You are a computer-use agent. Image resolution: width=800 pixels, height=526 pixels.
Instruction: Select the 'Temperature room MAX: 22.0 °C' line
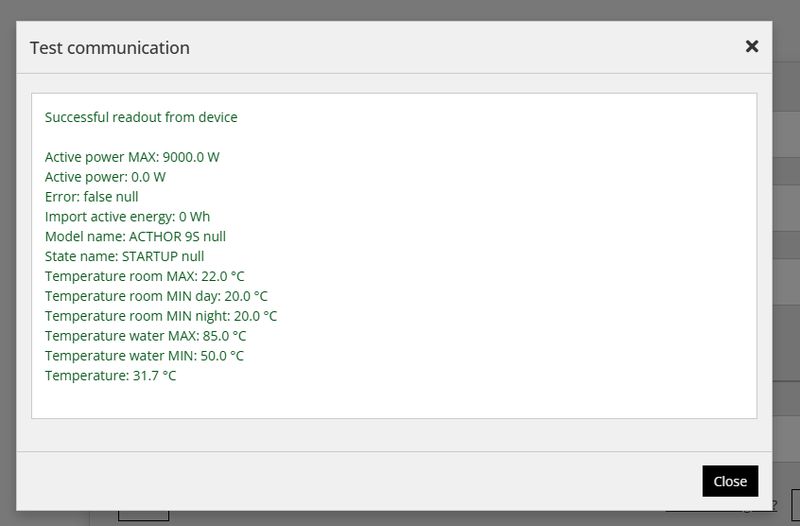click(144, 277)
